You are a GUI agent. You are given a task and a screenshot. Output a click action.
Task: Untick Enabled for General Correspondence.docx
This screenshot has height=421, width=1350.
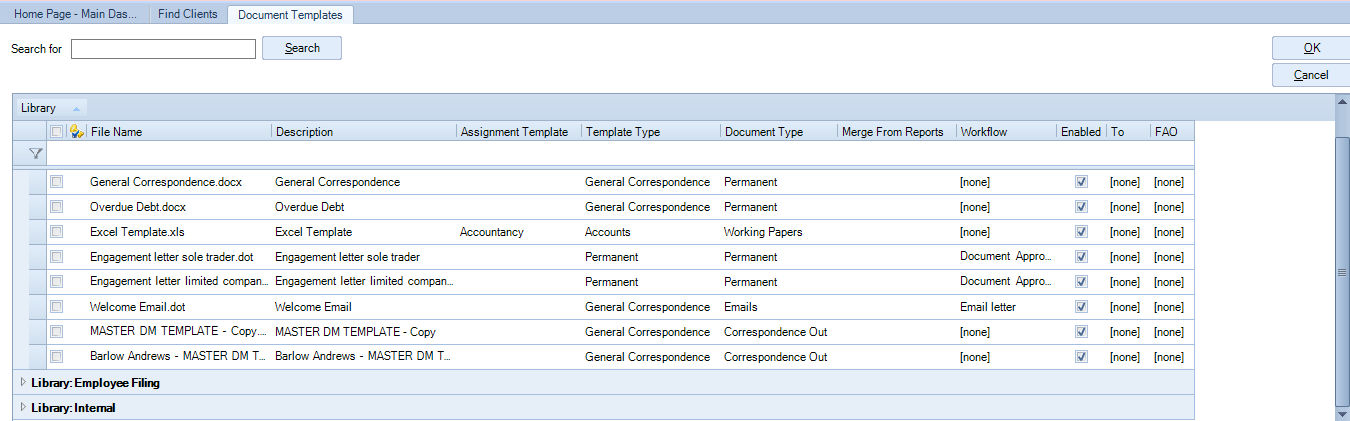pyautogui.click(x=1081, y=182)
